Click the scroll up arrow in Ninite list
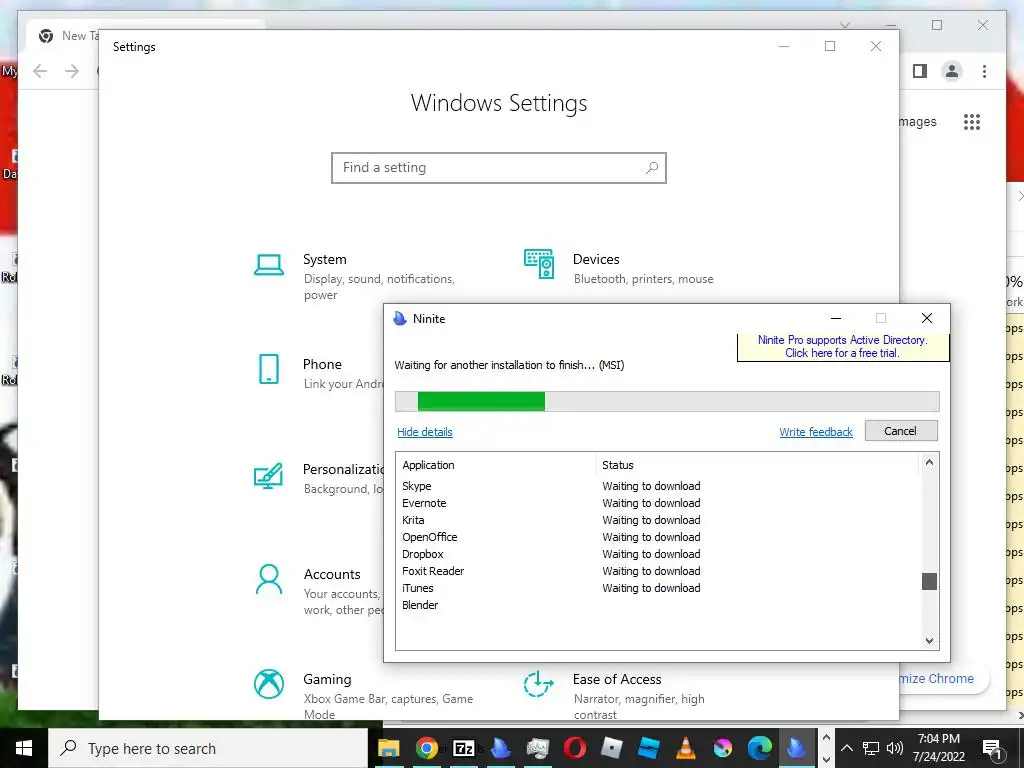The width and height of the screenshot is (1024, 768). click(x=929, y=463)
